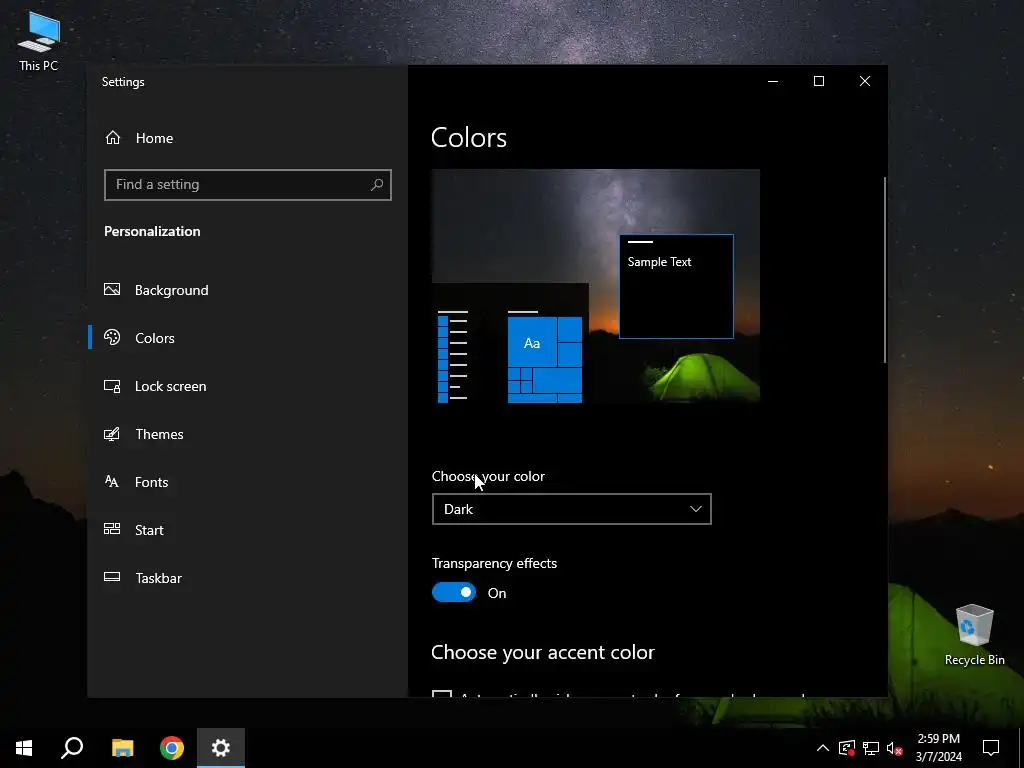This screenshot has width=1024, height=768.
Task: Turn off Transparency effects switch
Action: click(454, 592)
